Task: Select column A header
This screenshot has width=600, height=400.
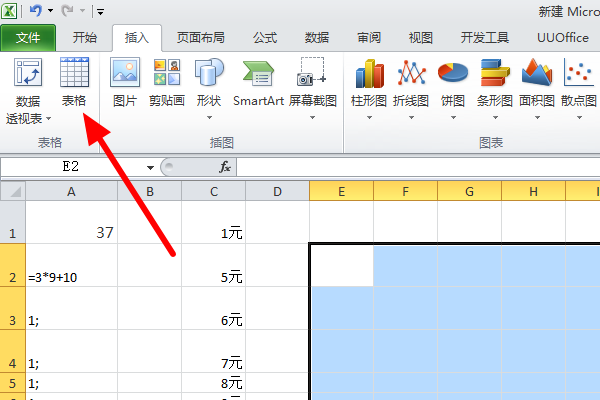Action: point(71,191)
